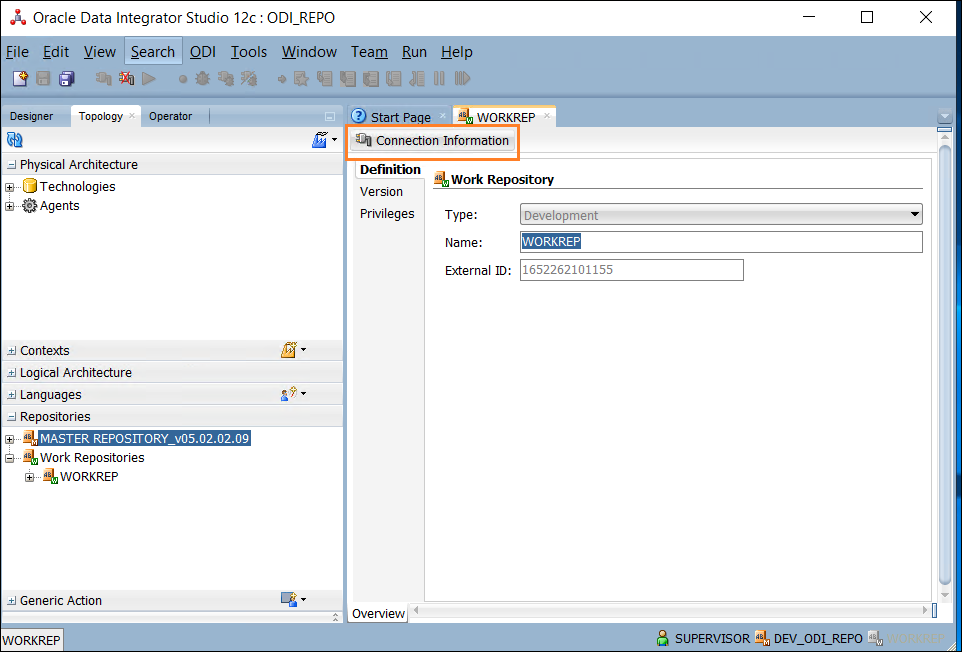Click the New Language icon beside Languages

(x=288, y=394)
